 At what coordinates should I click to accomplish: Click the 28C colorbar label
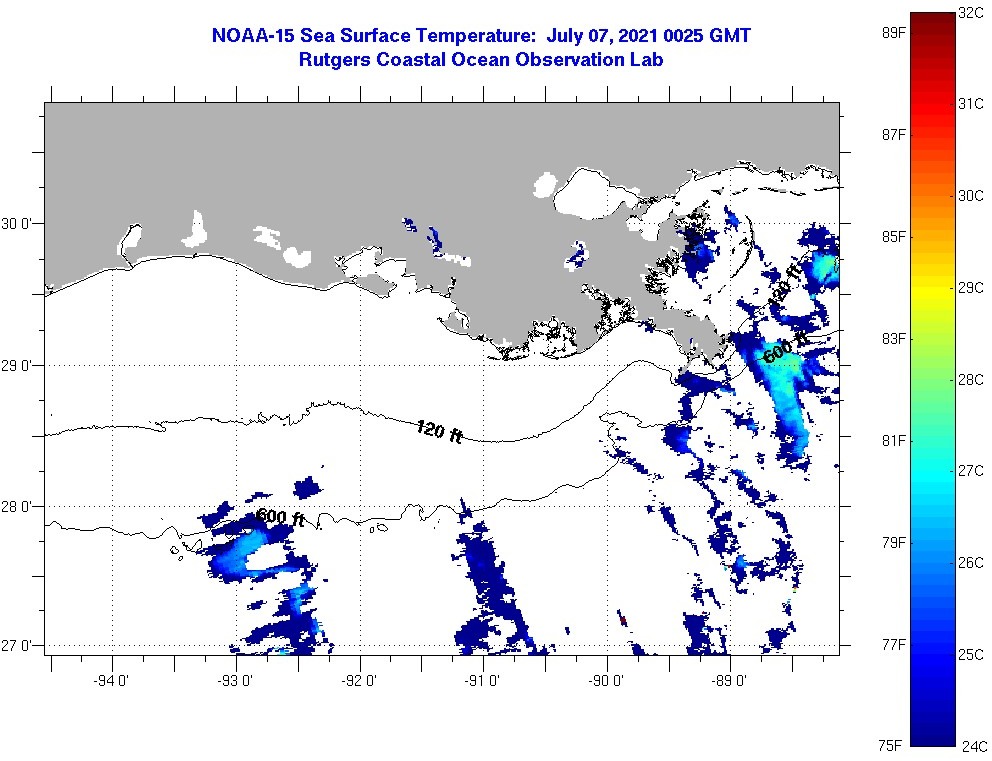coord(970,380)
